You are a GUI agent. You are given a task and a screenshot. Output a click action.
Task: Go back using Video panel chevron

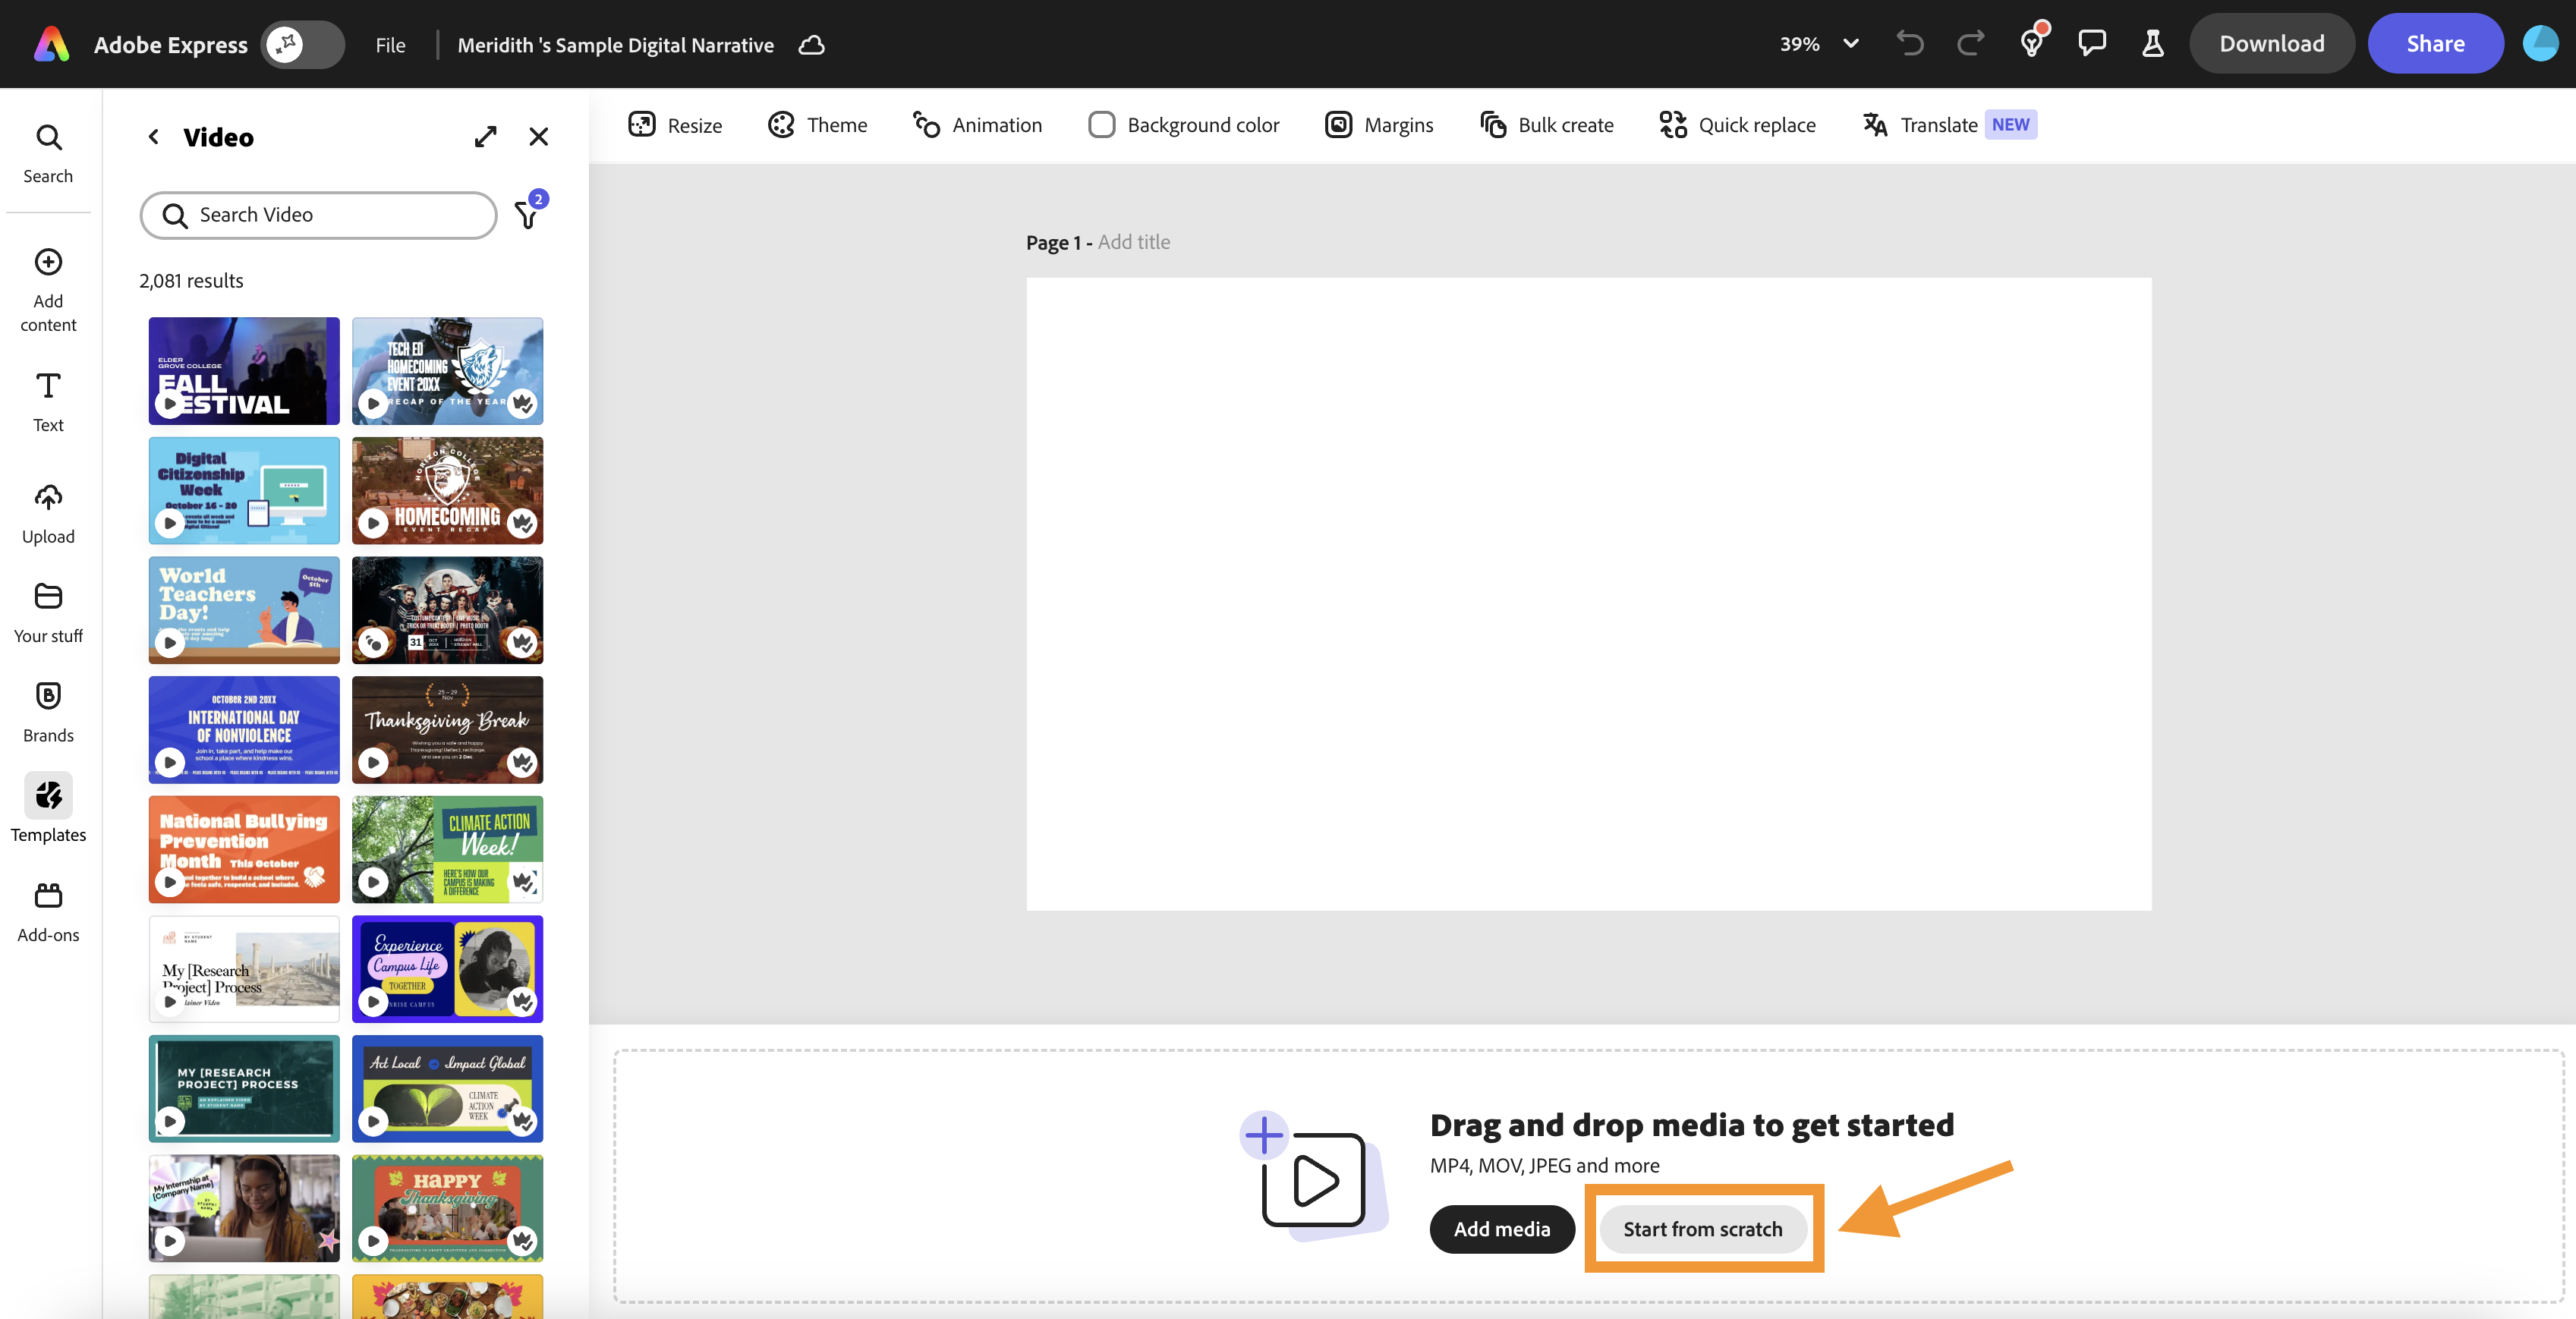(x=154, y=137)
